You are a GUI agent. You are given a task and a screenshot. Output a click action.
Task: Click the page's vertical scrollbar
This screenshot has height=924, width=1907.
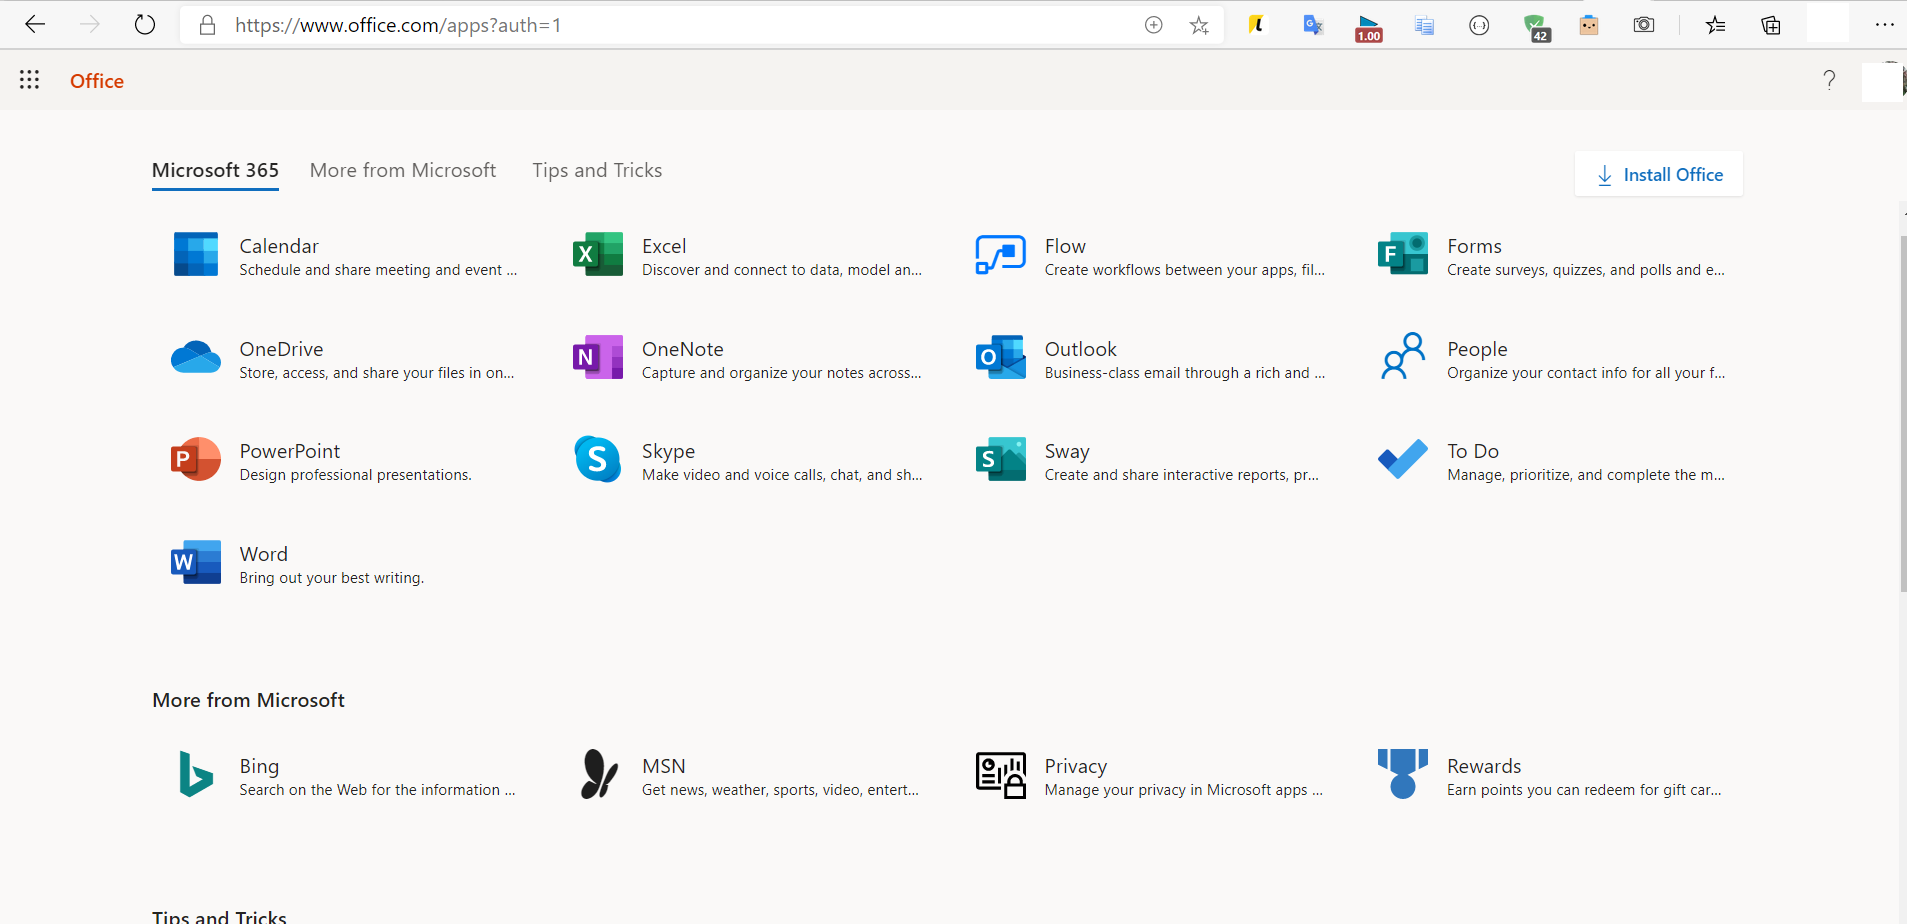[1903, 413]
